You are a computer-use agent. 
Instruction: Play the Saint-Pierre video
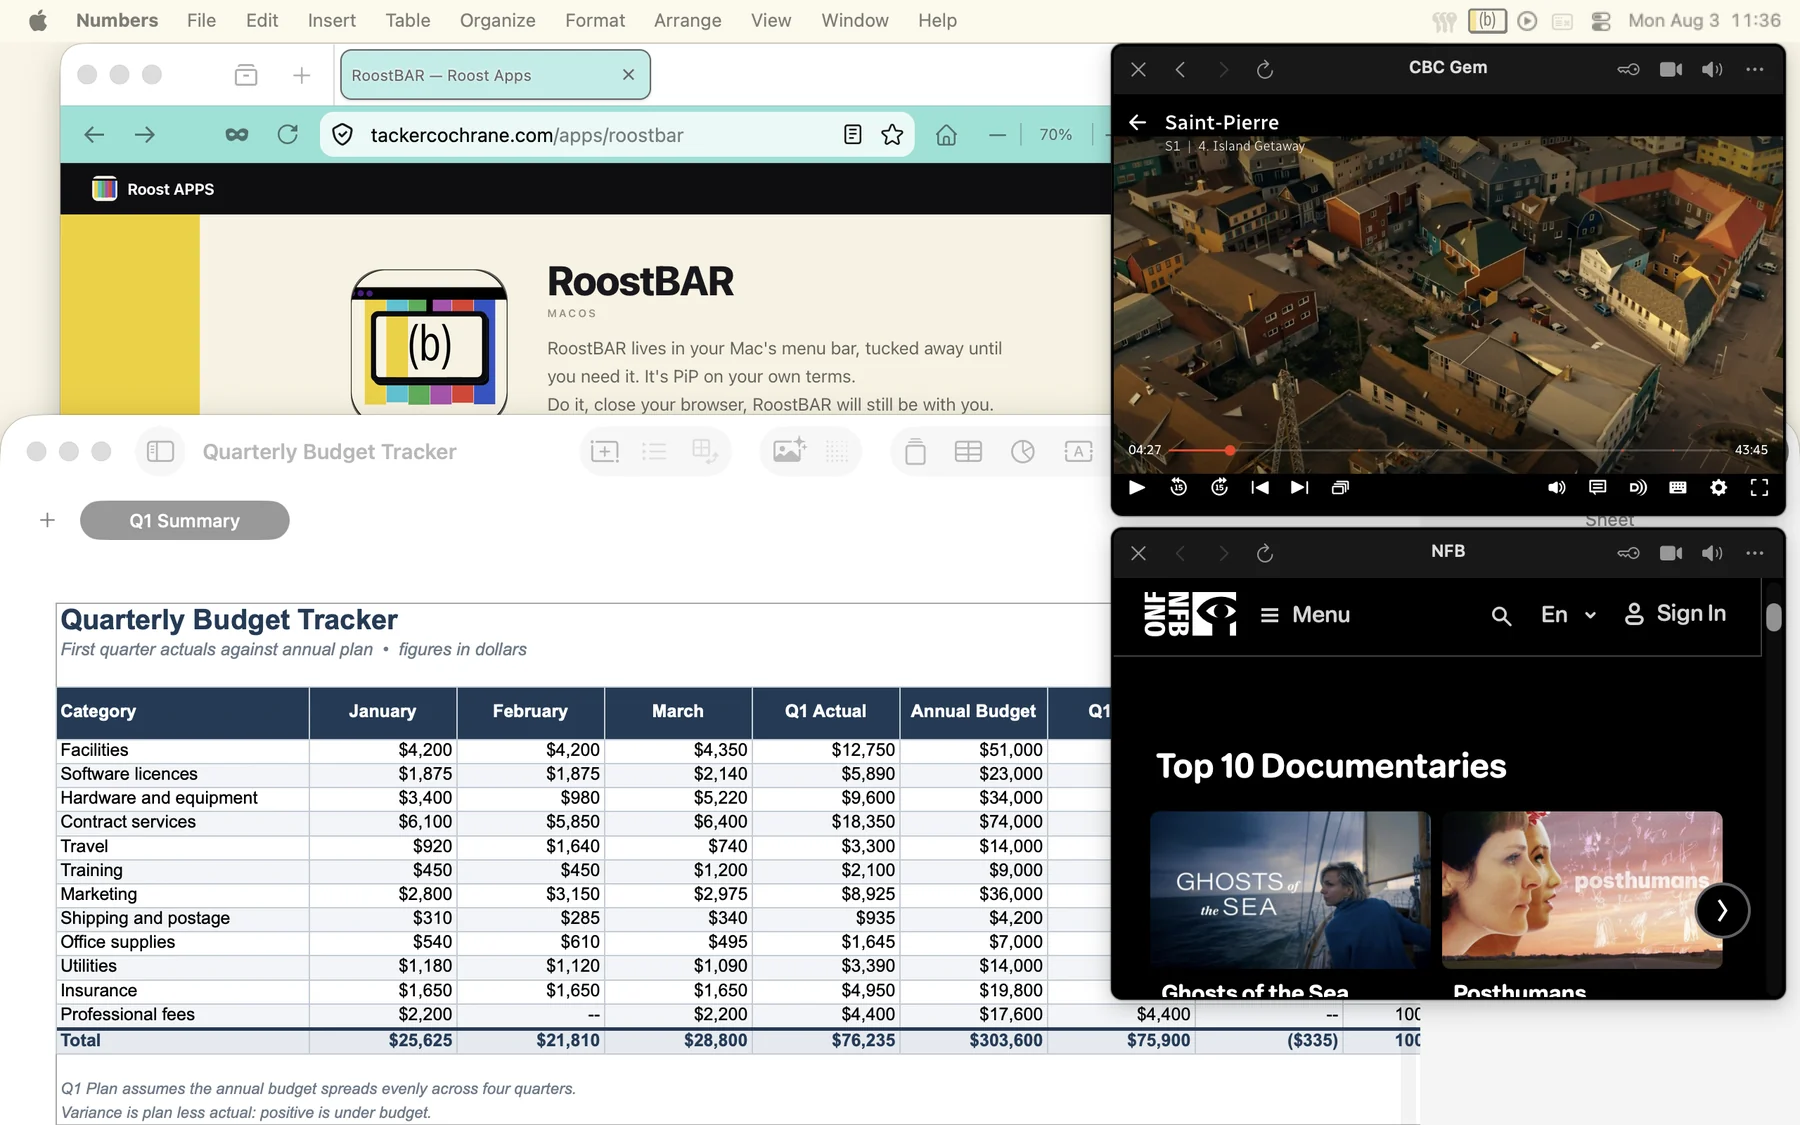click(x=1137, y=487)
